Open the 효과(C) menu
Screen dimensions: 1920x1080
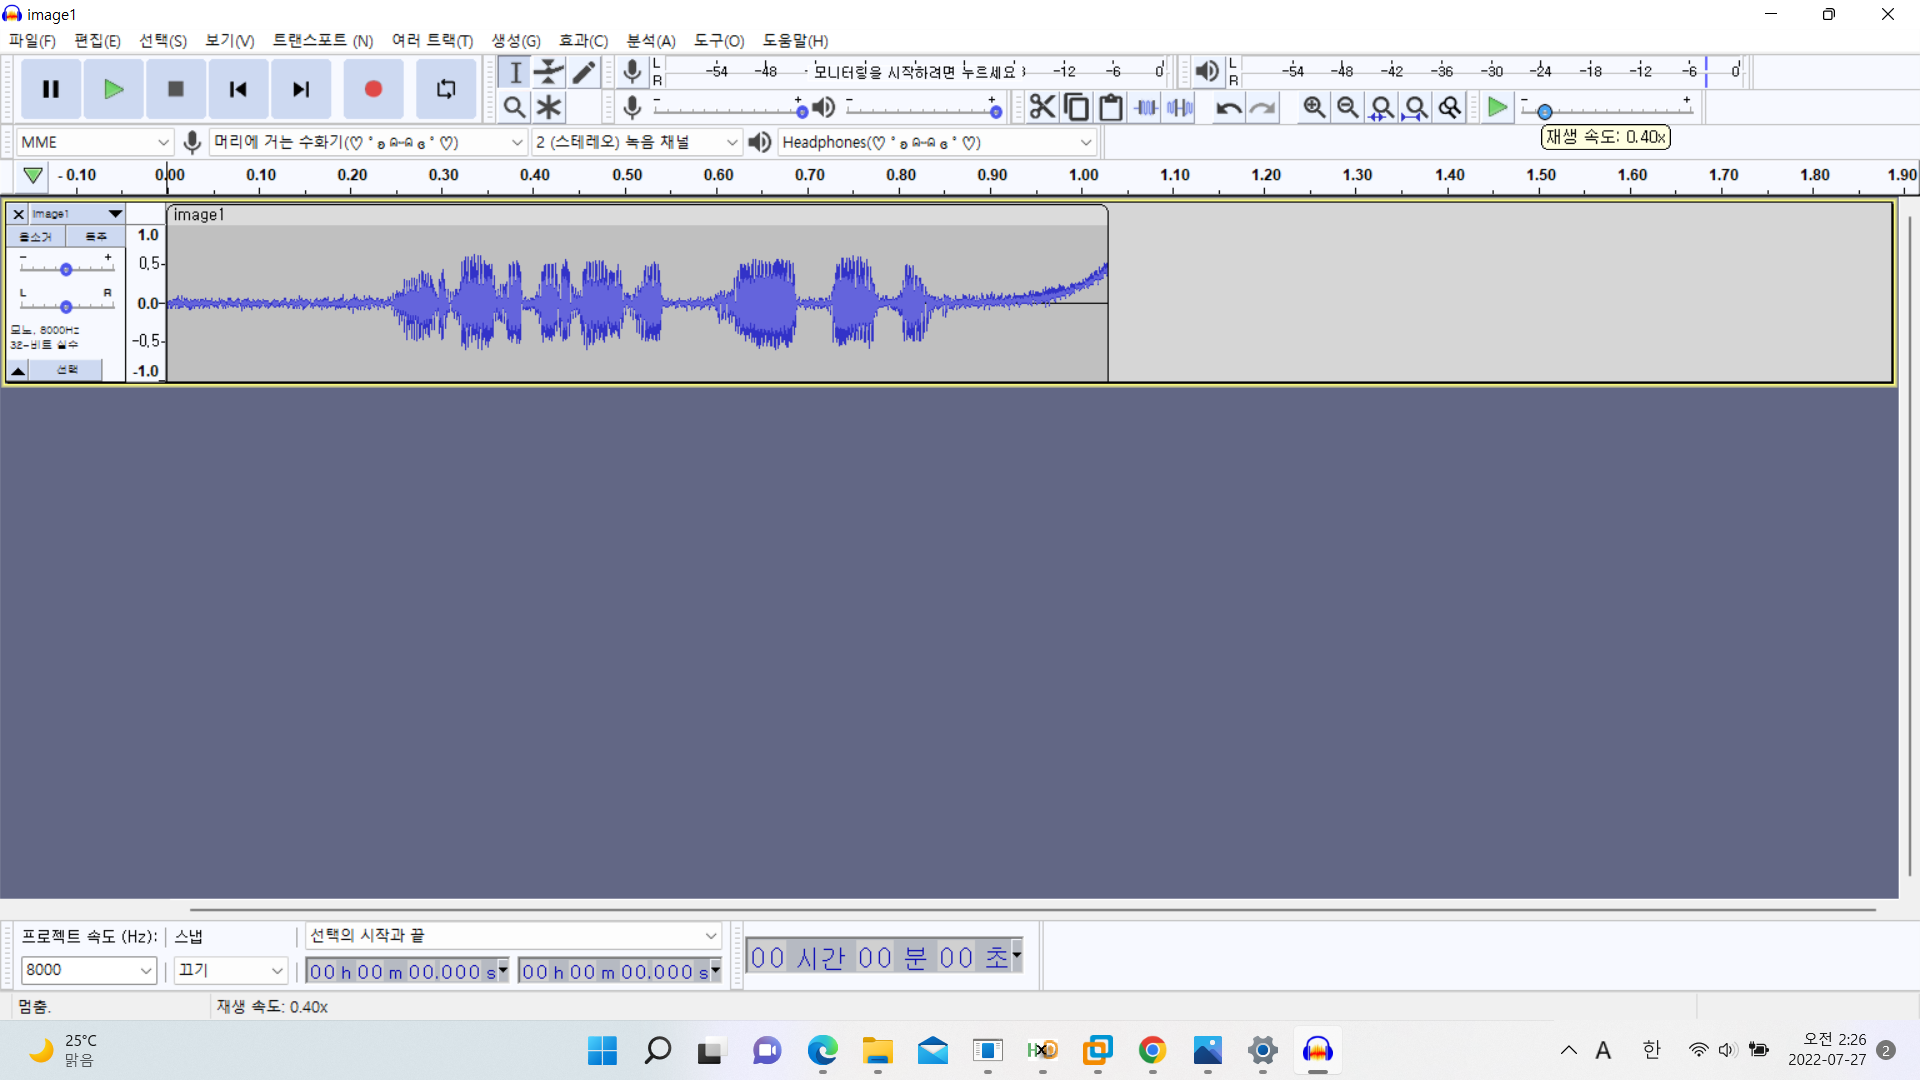click(583, 41)
